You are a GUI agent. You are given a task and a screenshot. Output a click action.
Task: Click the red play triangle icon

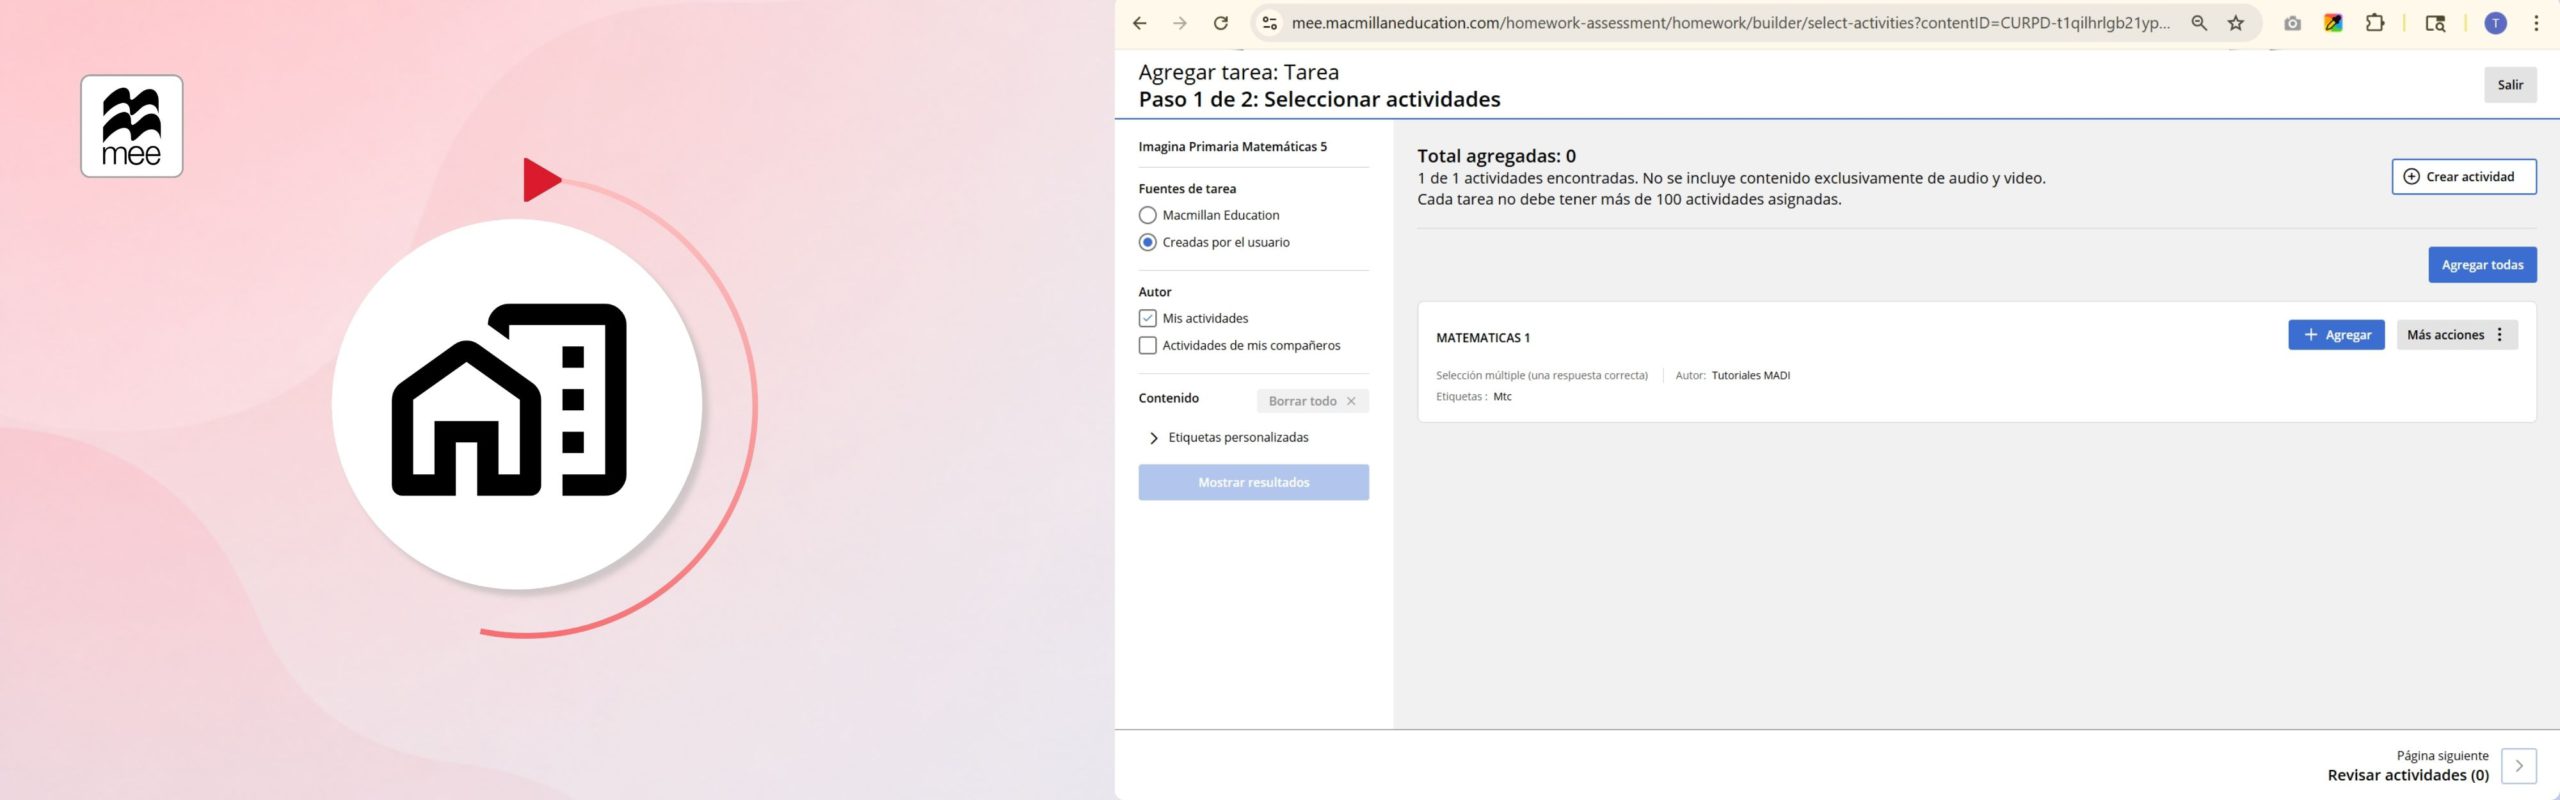(x=541, y=180)
